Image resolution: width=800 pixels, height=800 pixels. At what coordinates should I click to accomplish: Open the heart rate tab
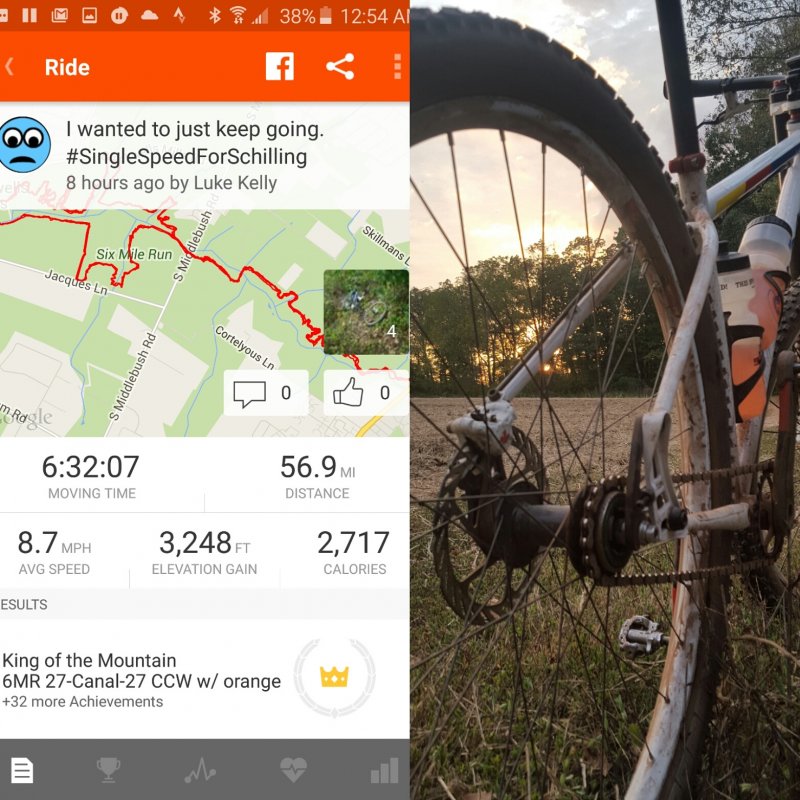(293, 770)
